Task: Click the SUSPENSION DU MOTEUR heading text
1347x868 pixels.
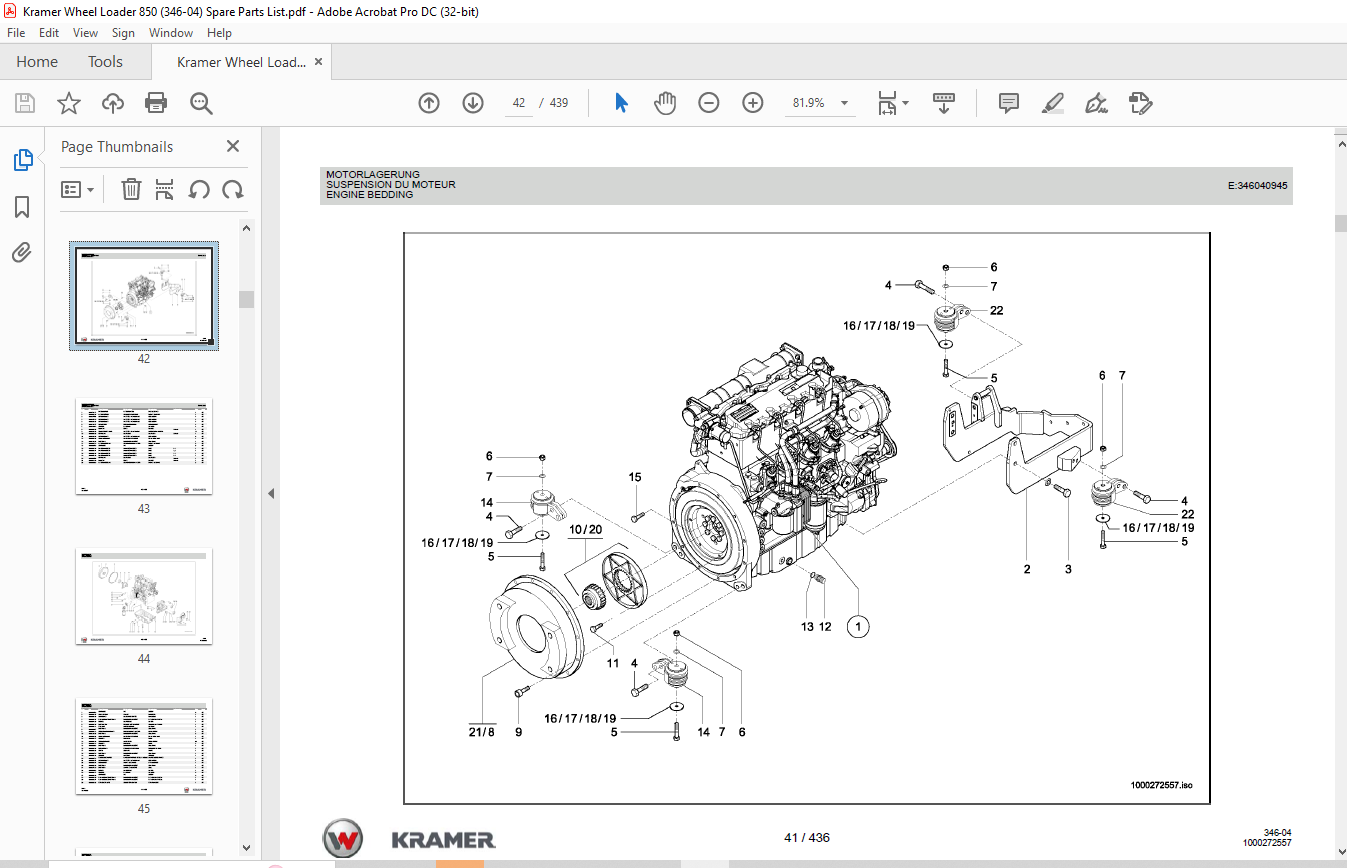Action: click(391, 185)
